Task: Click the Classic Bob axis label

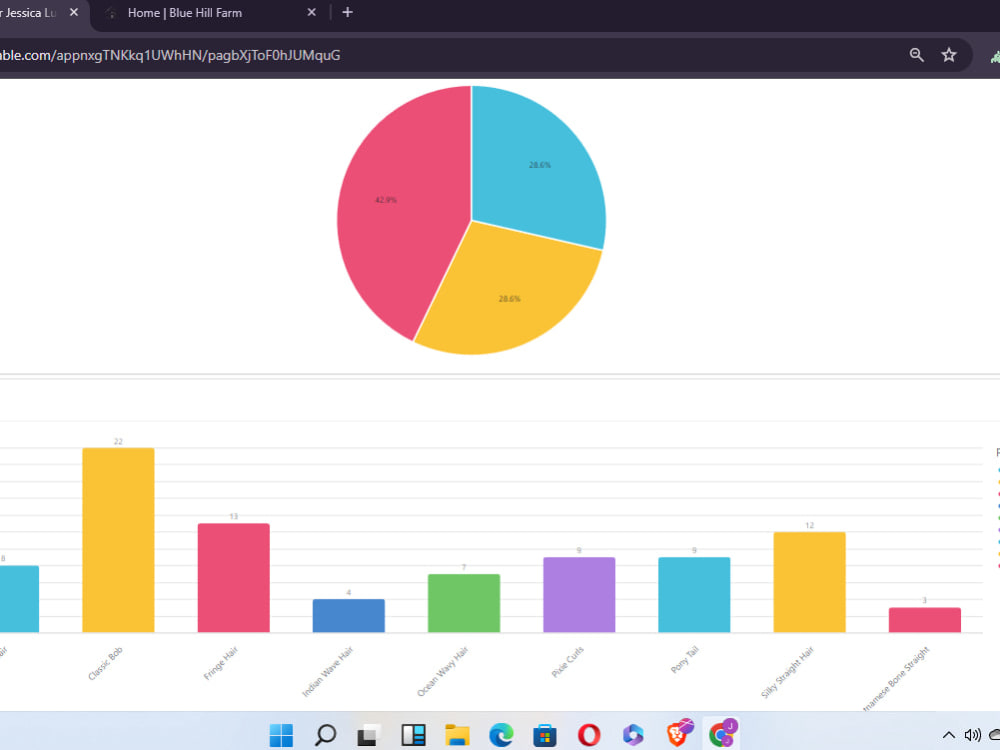Action: [105, 663]
